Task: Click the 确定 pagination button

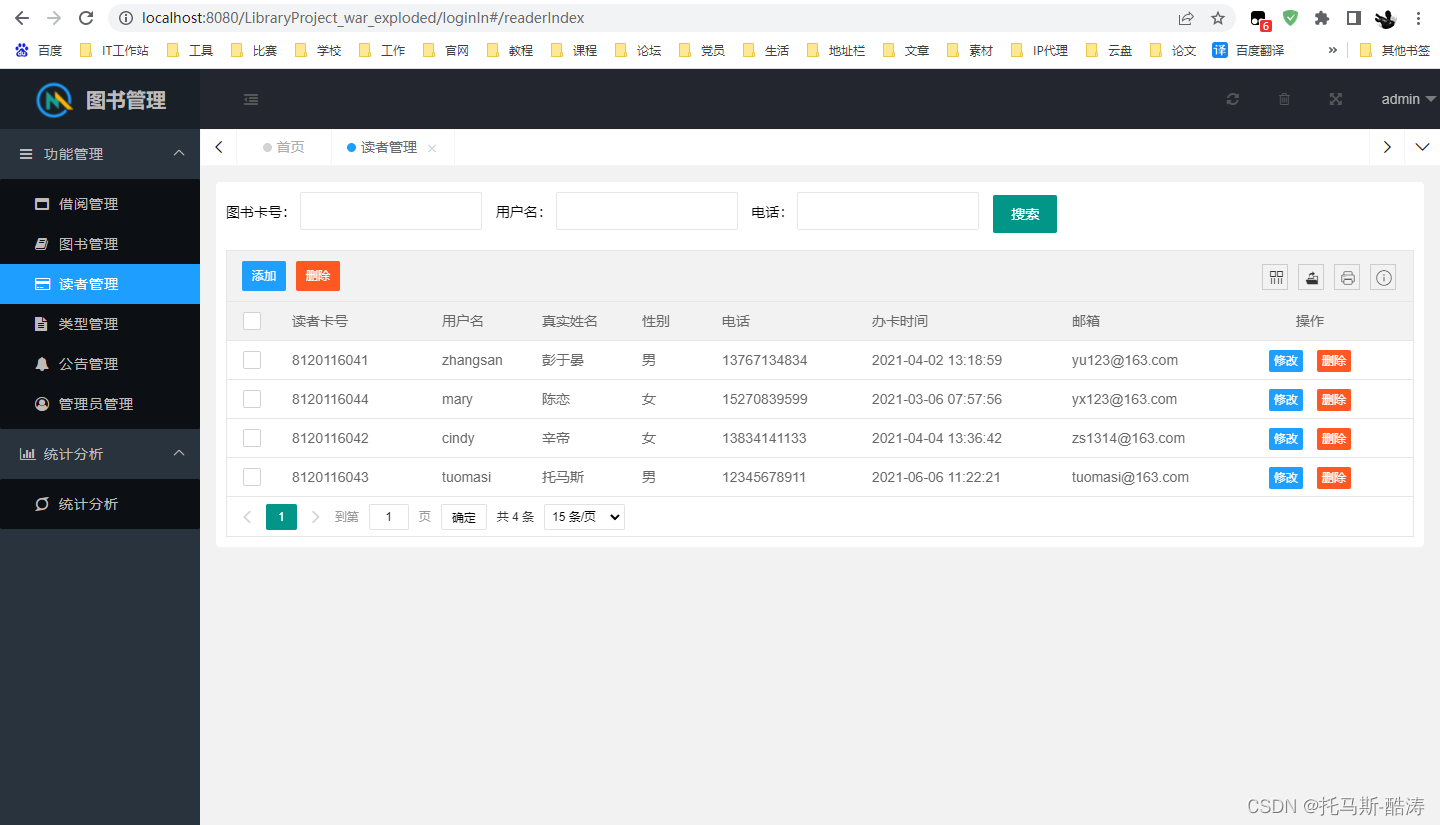Action: click(464, 517)
